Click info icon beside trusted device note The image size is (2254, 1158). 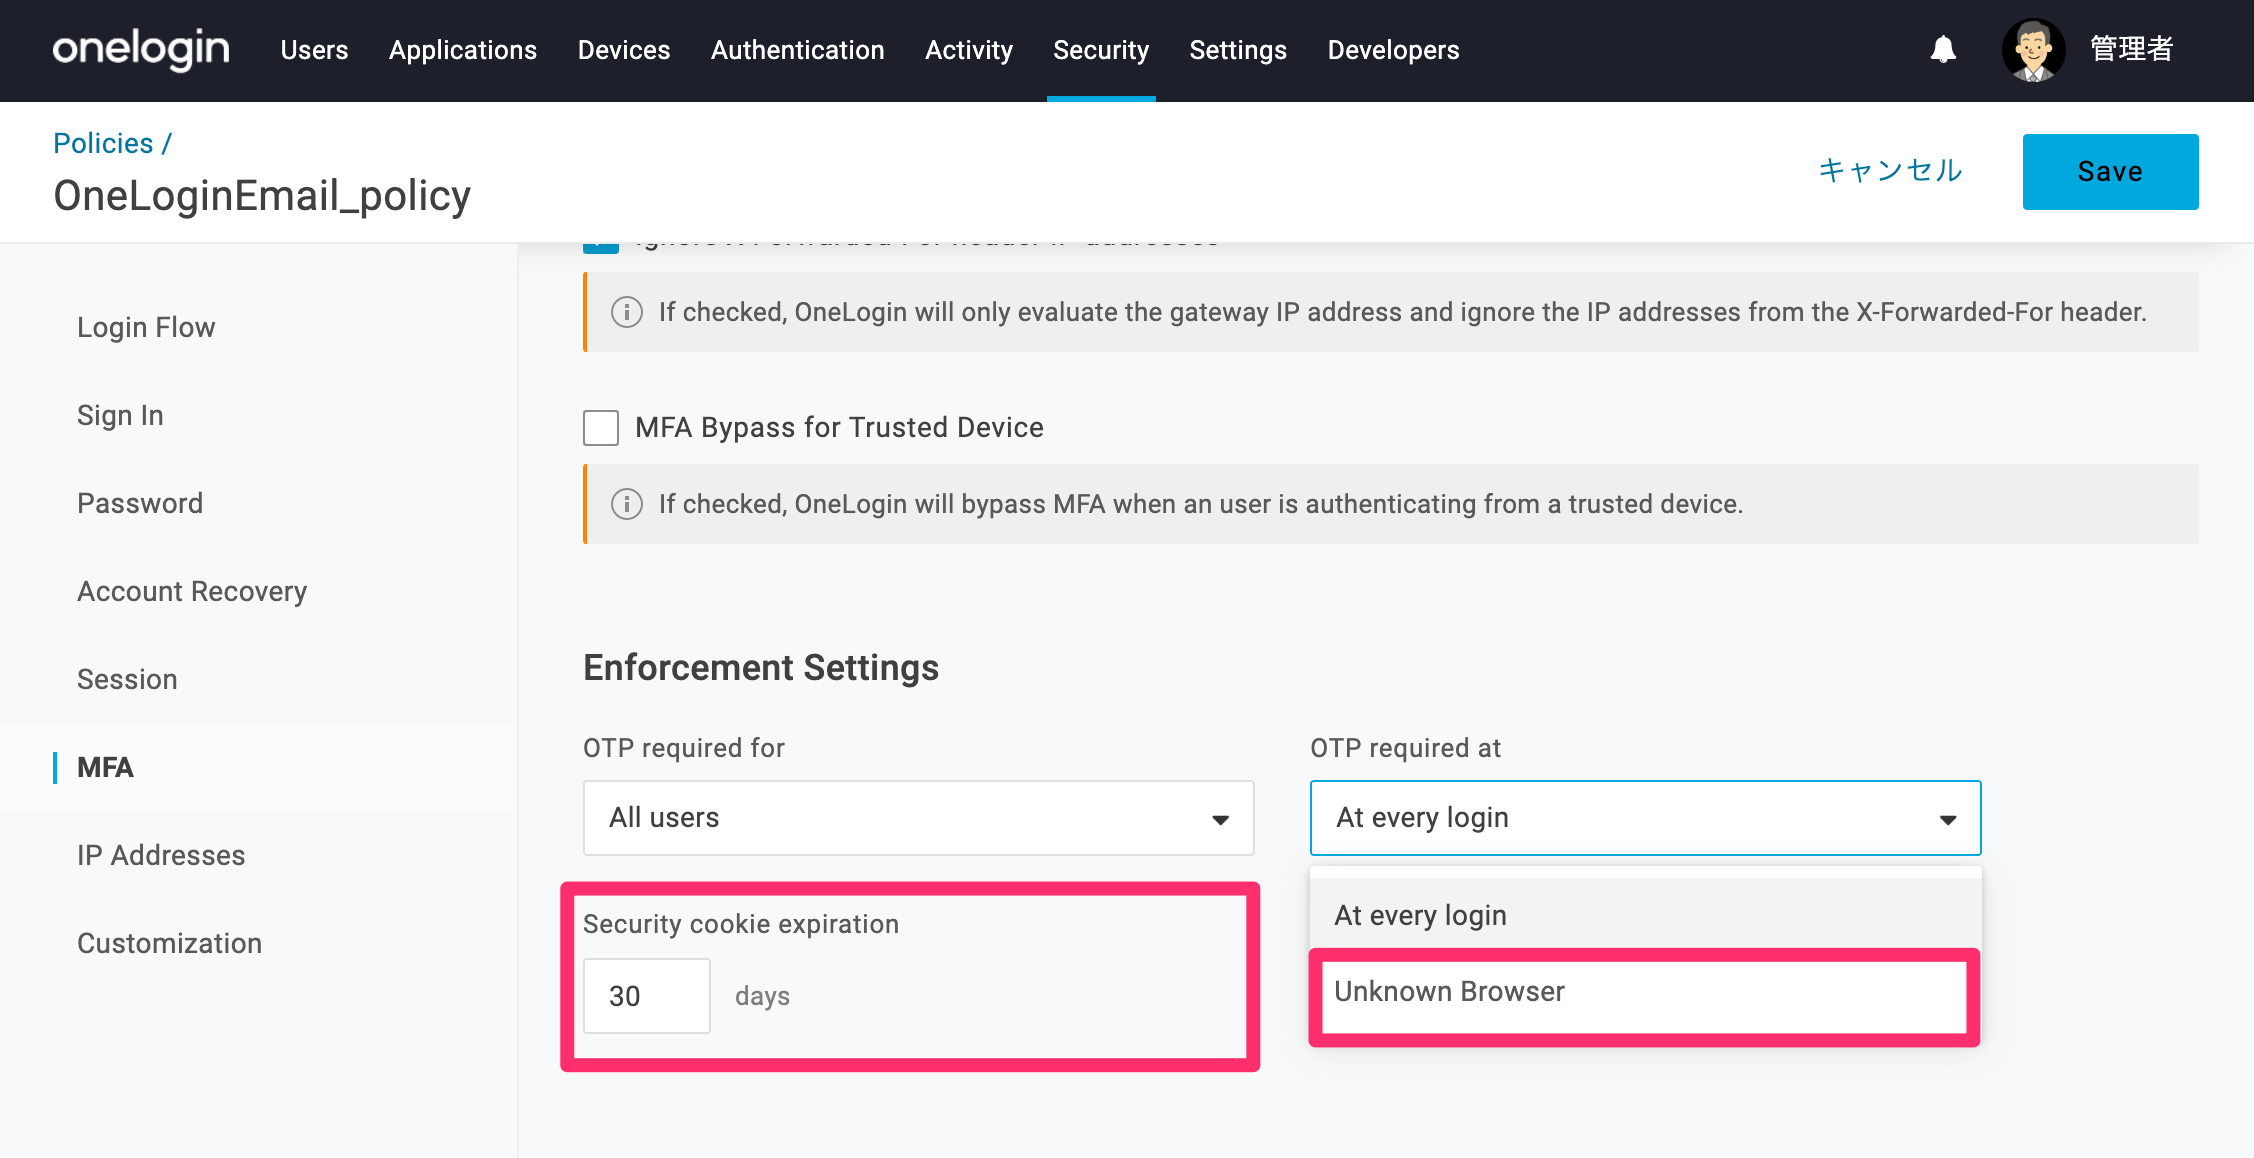tap(627, 504)
